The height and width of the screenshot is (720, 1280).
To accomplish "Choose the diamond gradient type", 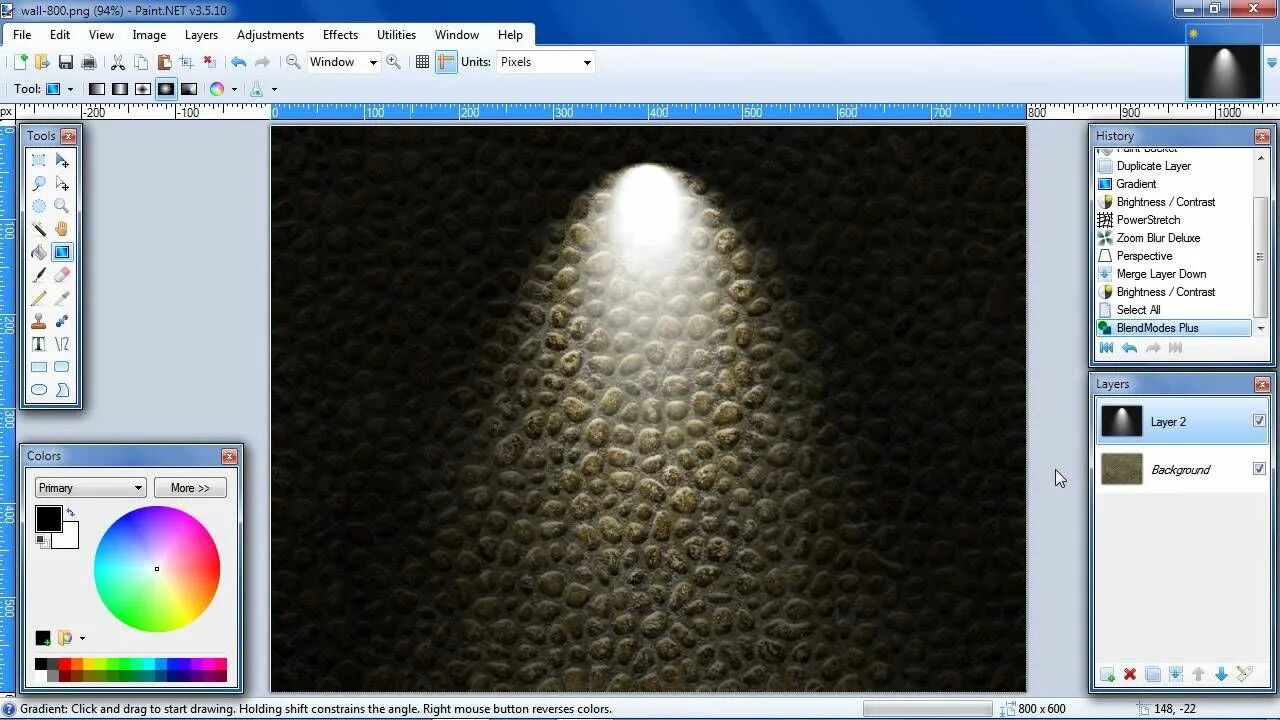I will click(x=143, y=89).
